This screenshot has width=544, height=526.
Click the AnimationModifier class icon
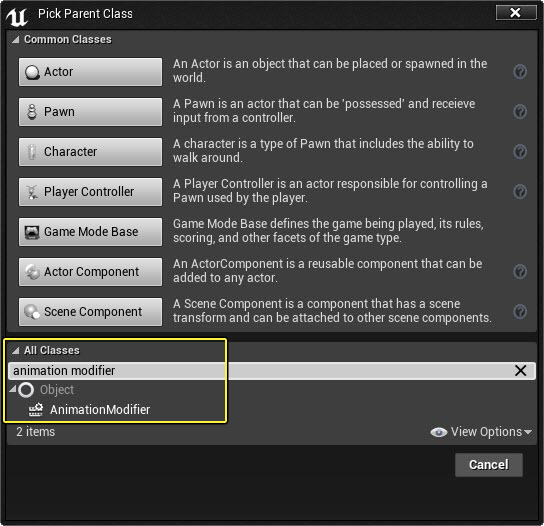(x=36, y=409)
